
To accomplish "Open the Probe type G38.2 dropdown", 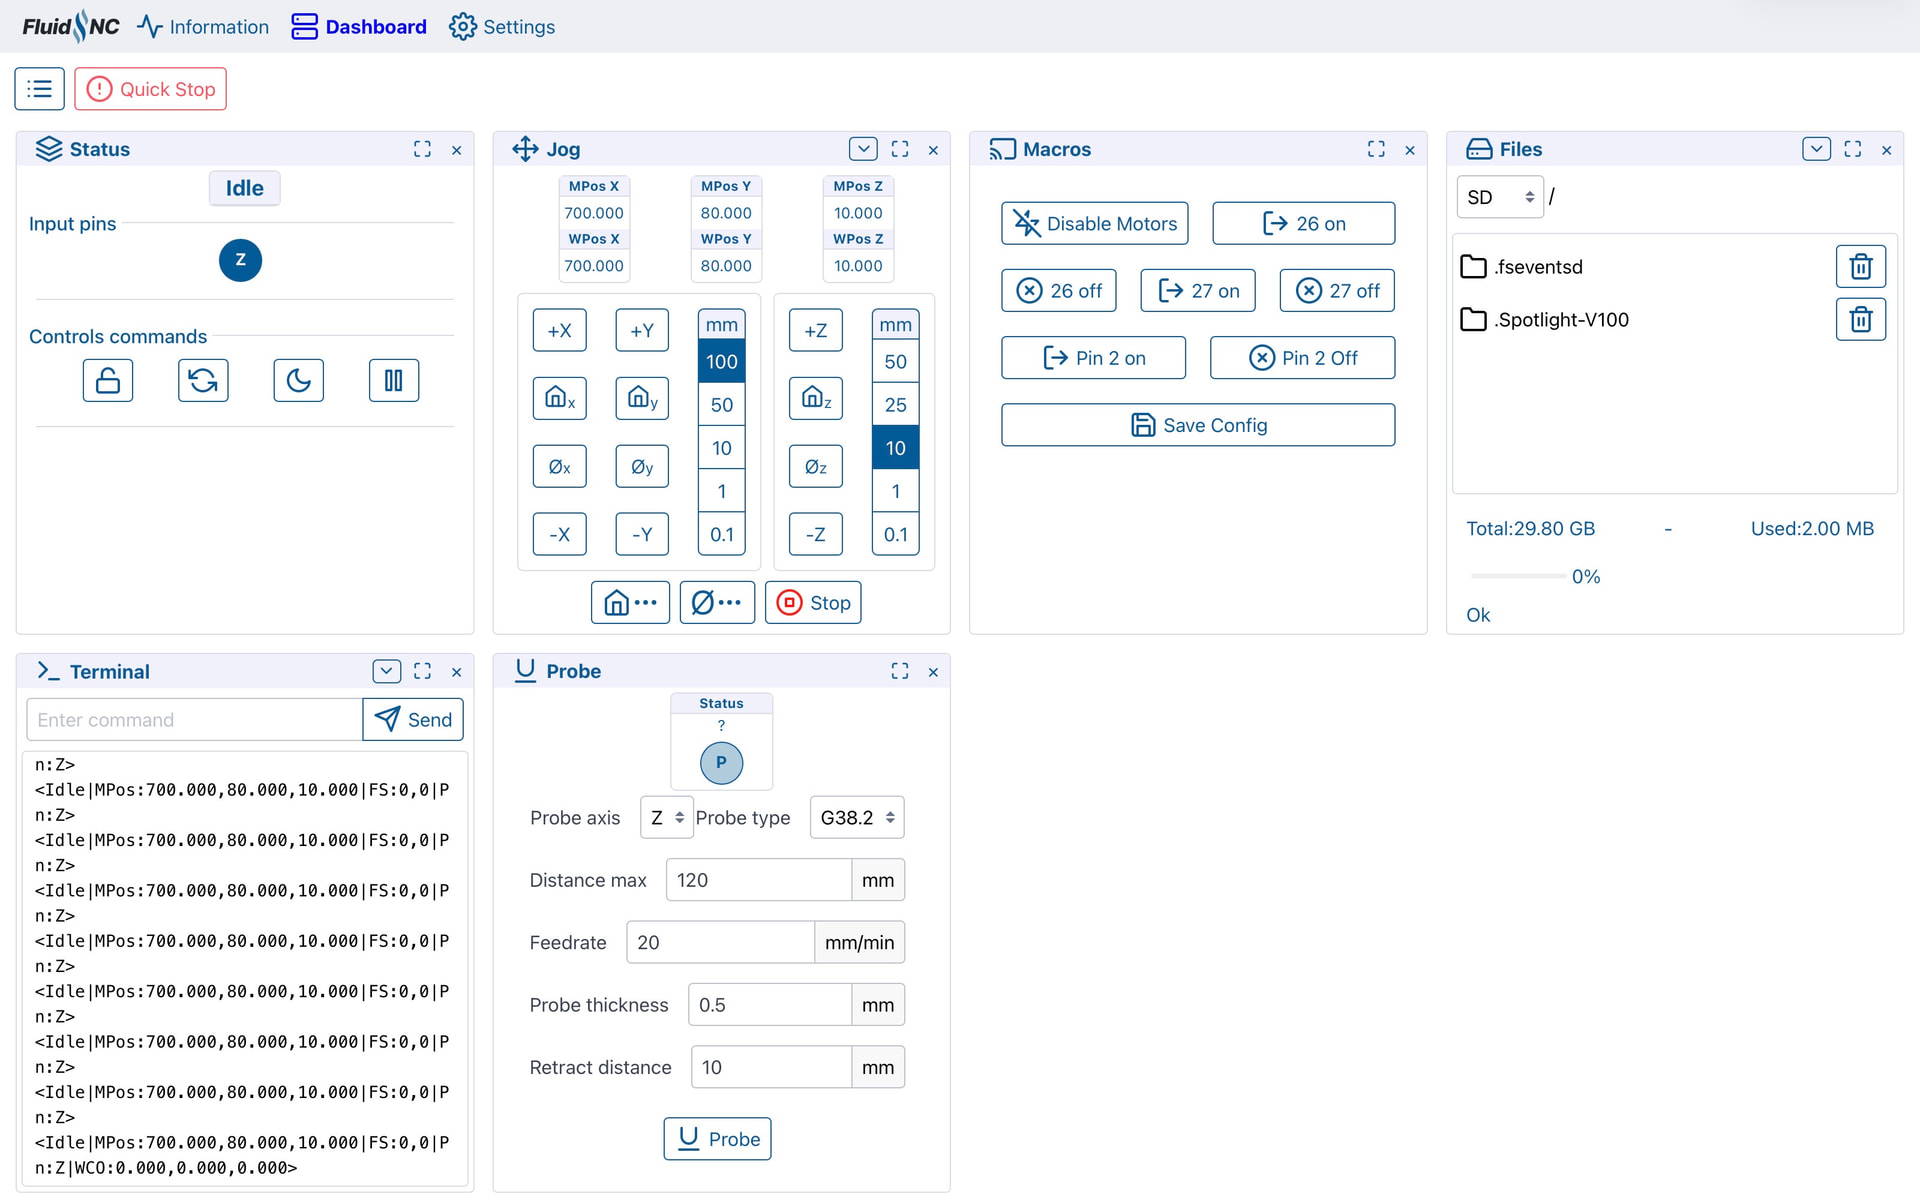I will (857, 818).
